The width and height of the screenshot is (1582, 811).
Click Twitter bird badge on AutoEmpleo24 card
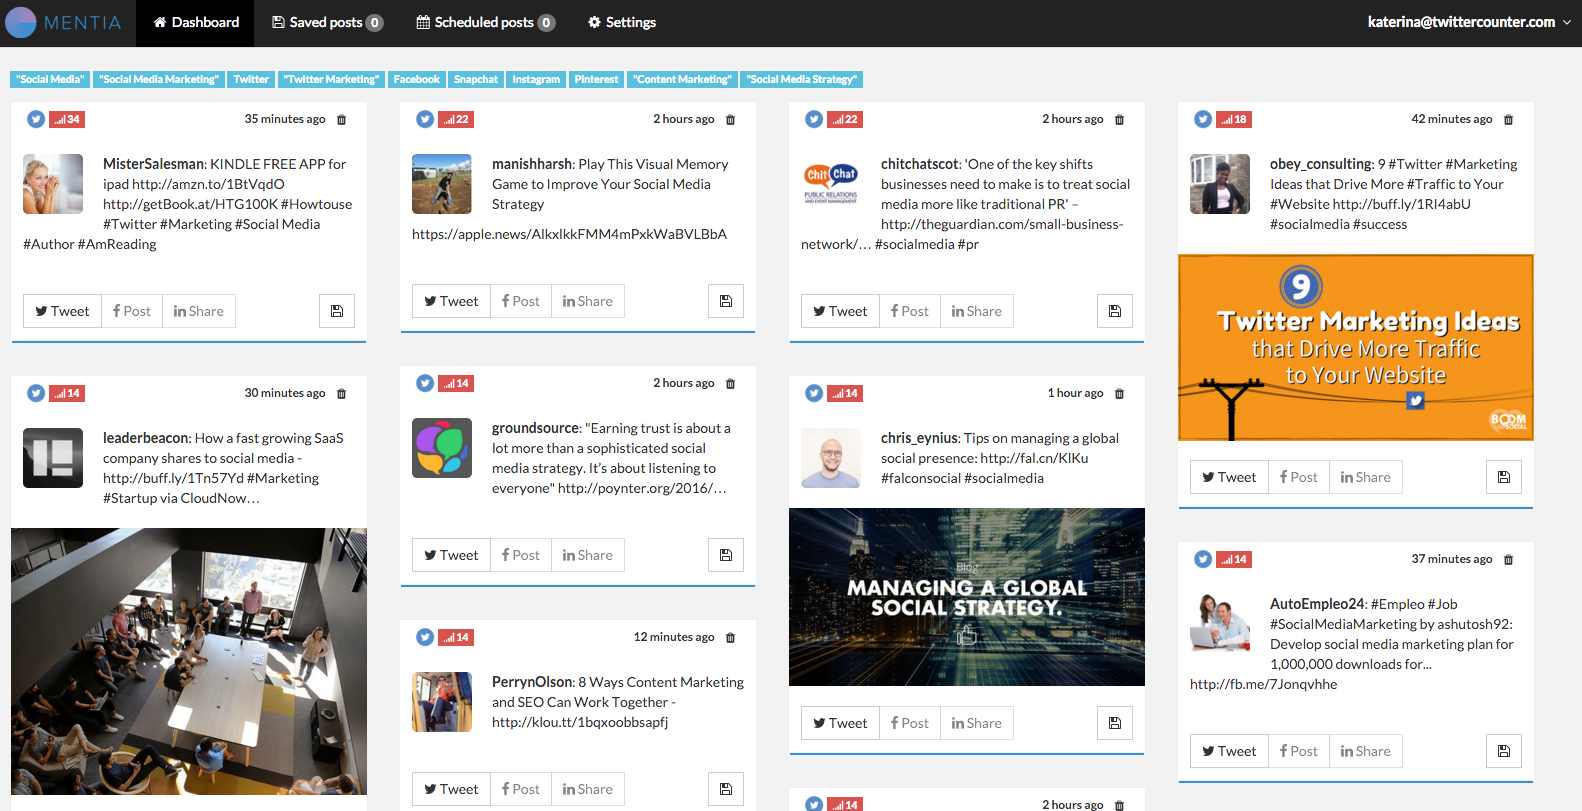tap(1203, 559)
